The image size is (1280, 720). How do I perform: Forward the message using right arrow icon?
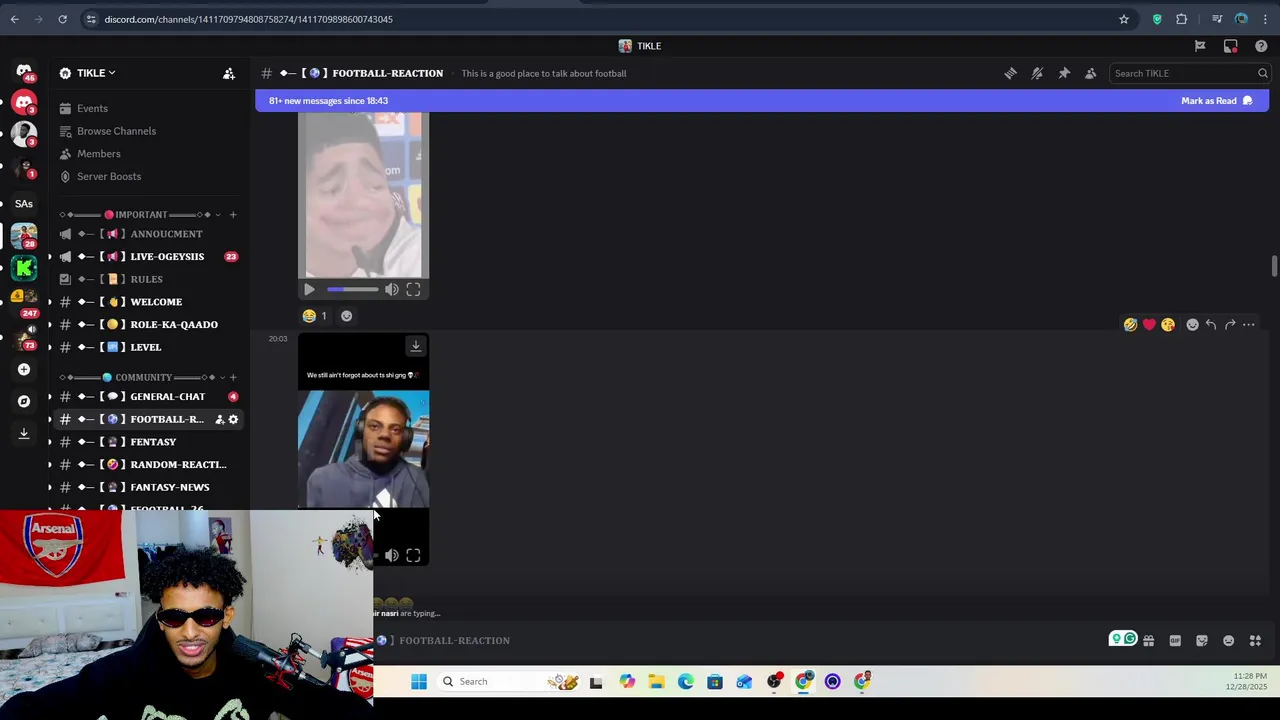pyautogui.click(x=1230, y=325)
